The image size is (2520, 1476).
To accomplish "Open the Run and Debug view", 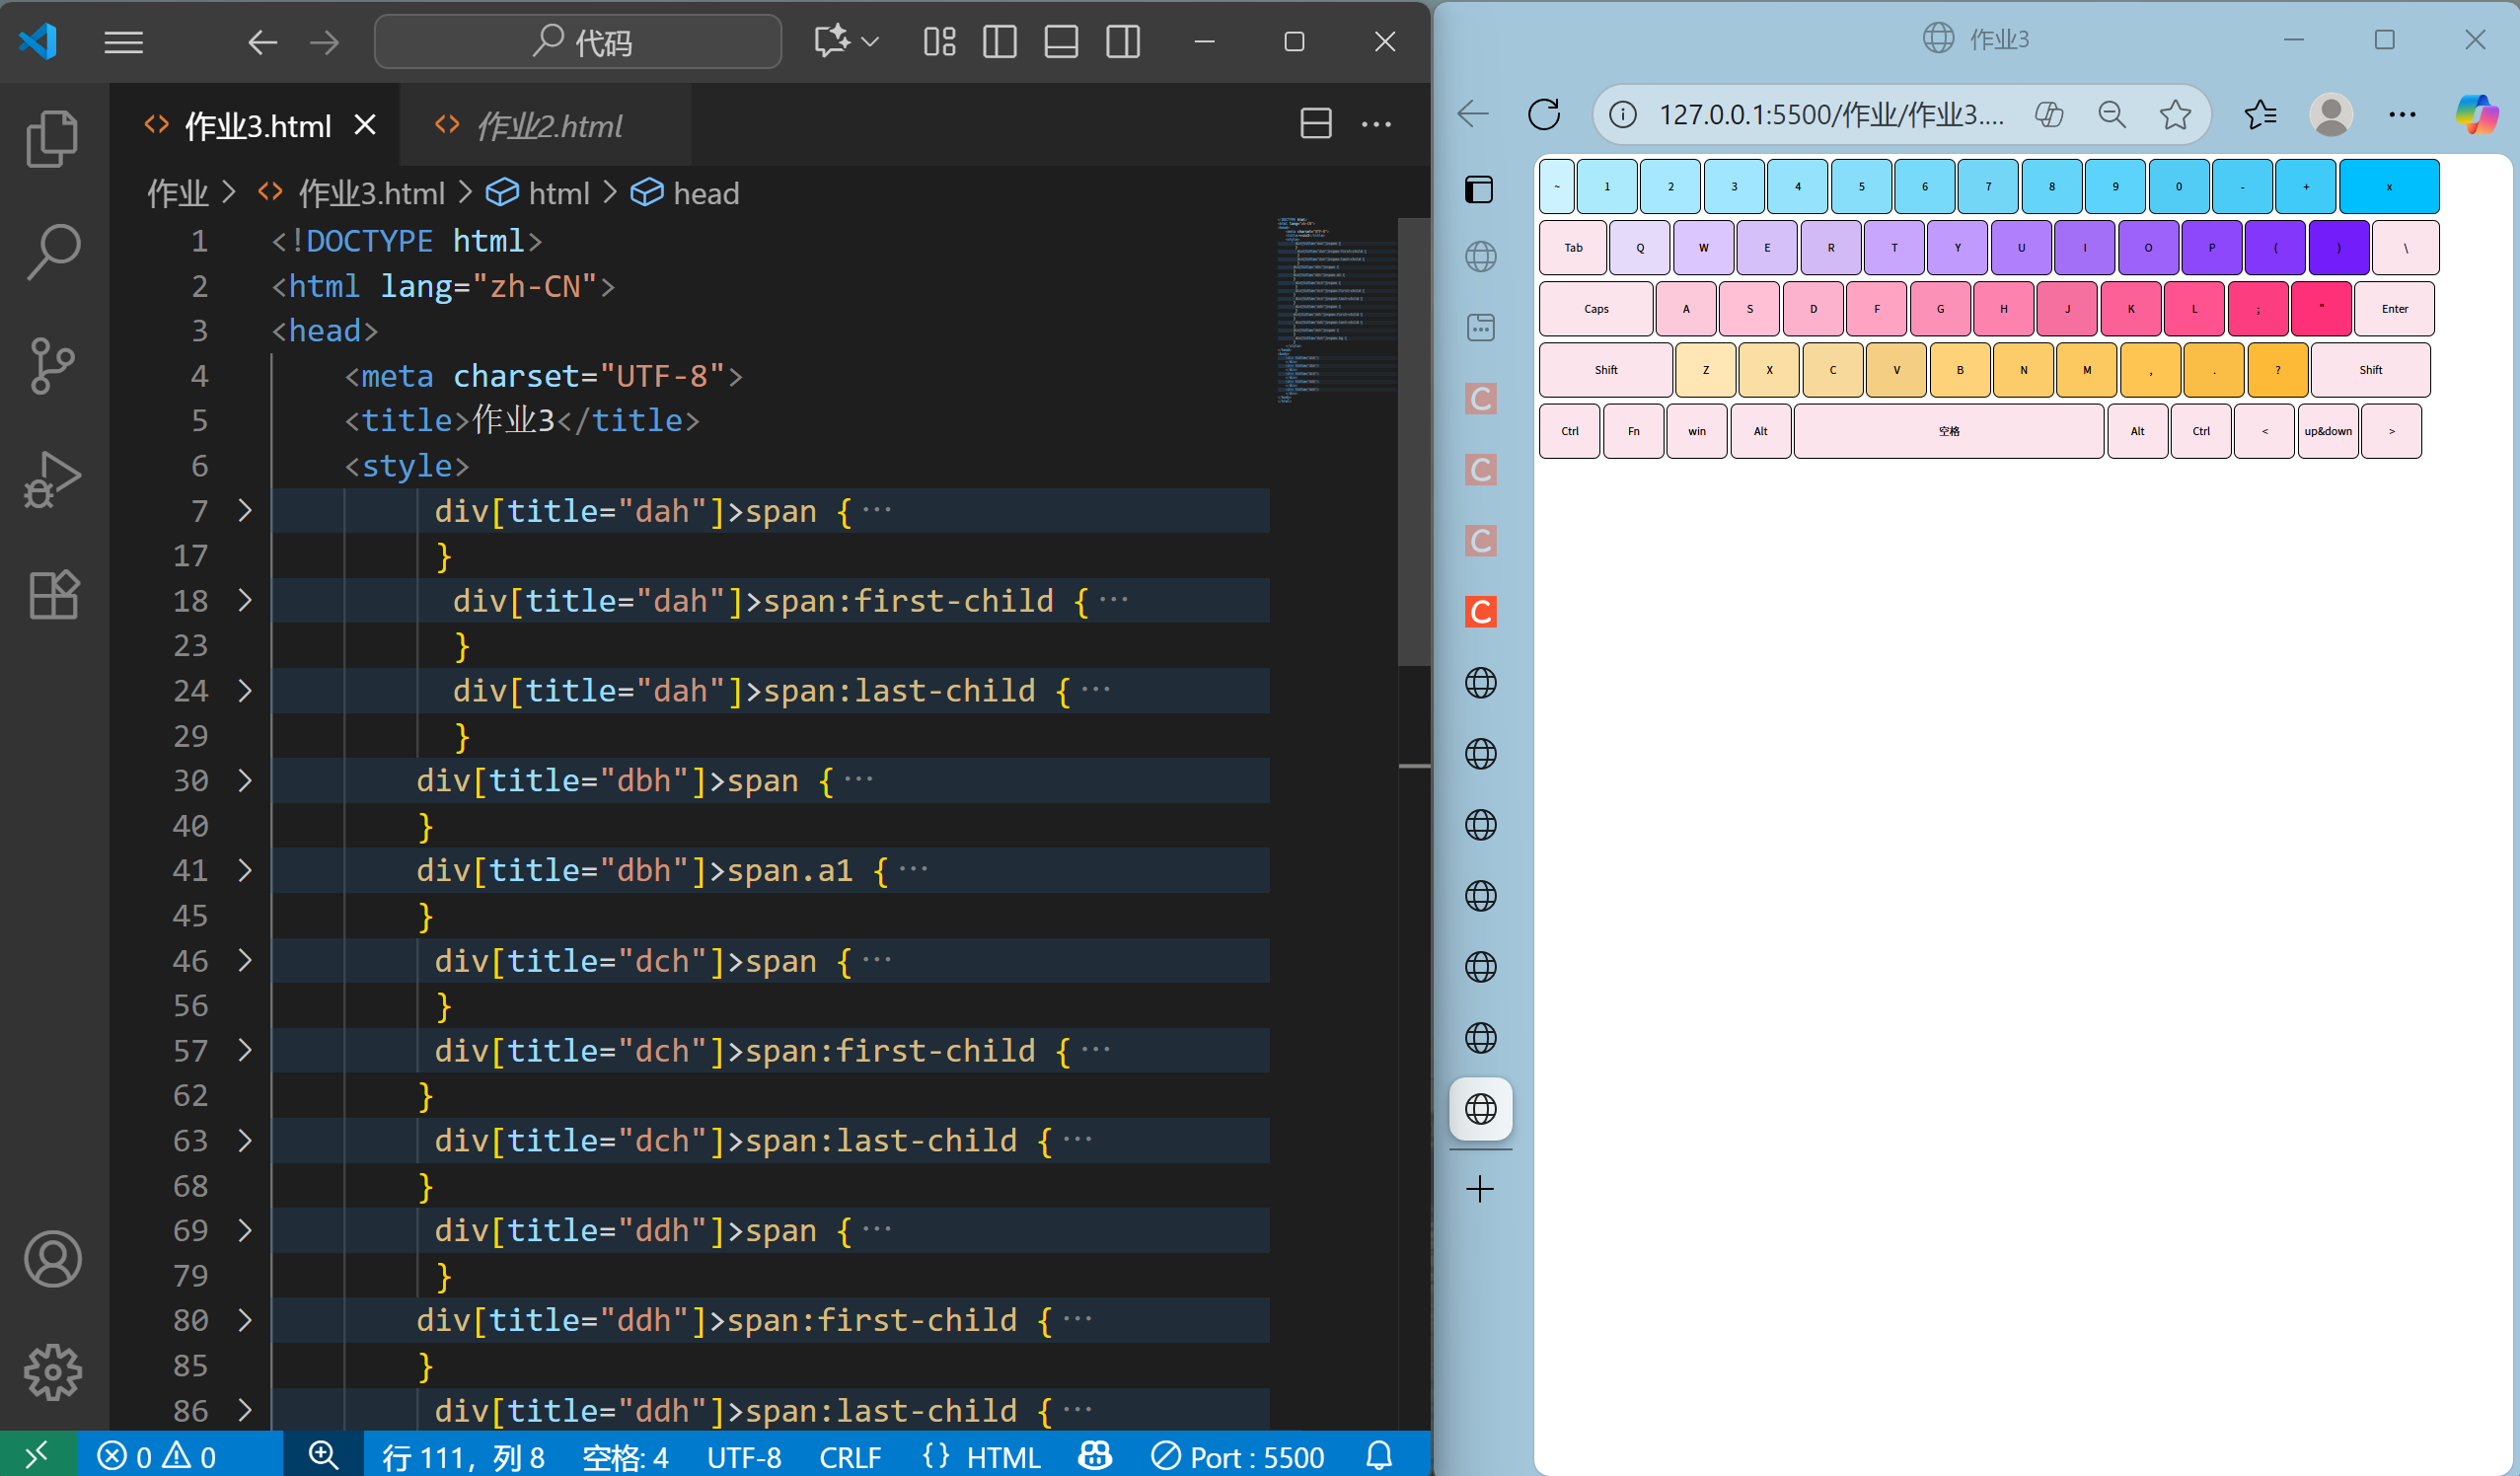I will 52,480.
